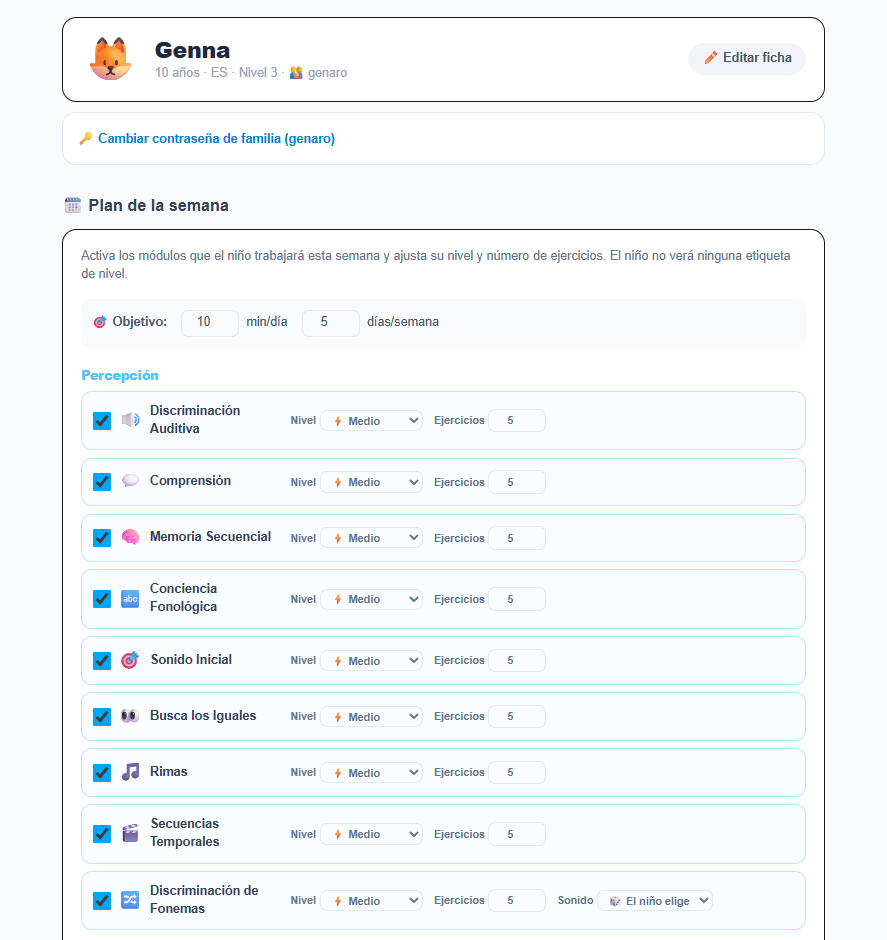The height and width of the screenshot is (940, 887).
Task: Click the shuffle icon for Discriminación de Fonemas
Action: point(130,900)
